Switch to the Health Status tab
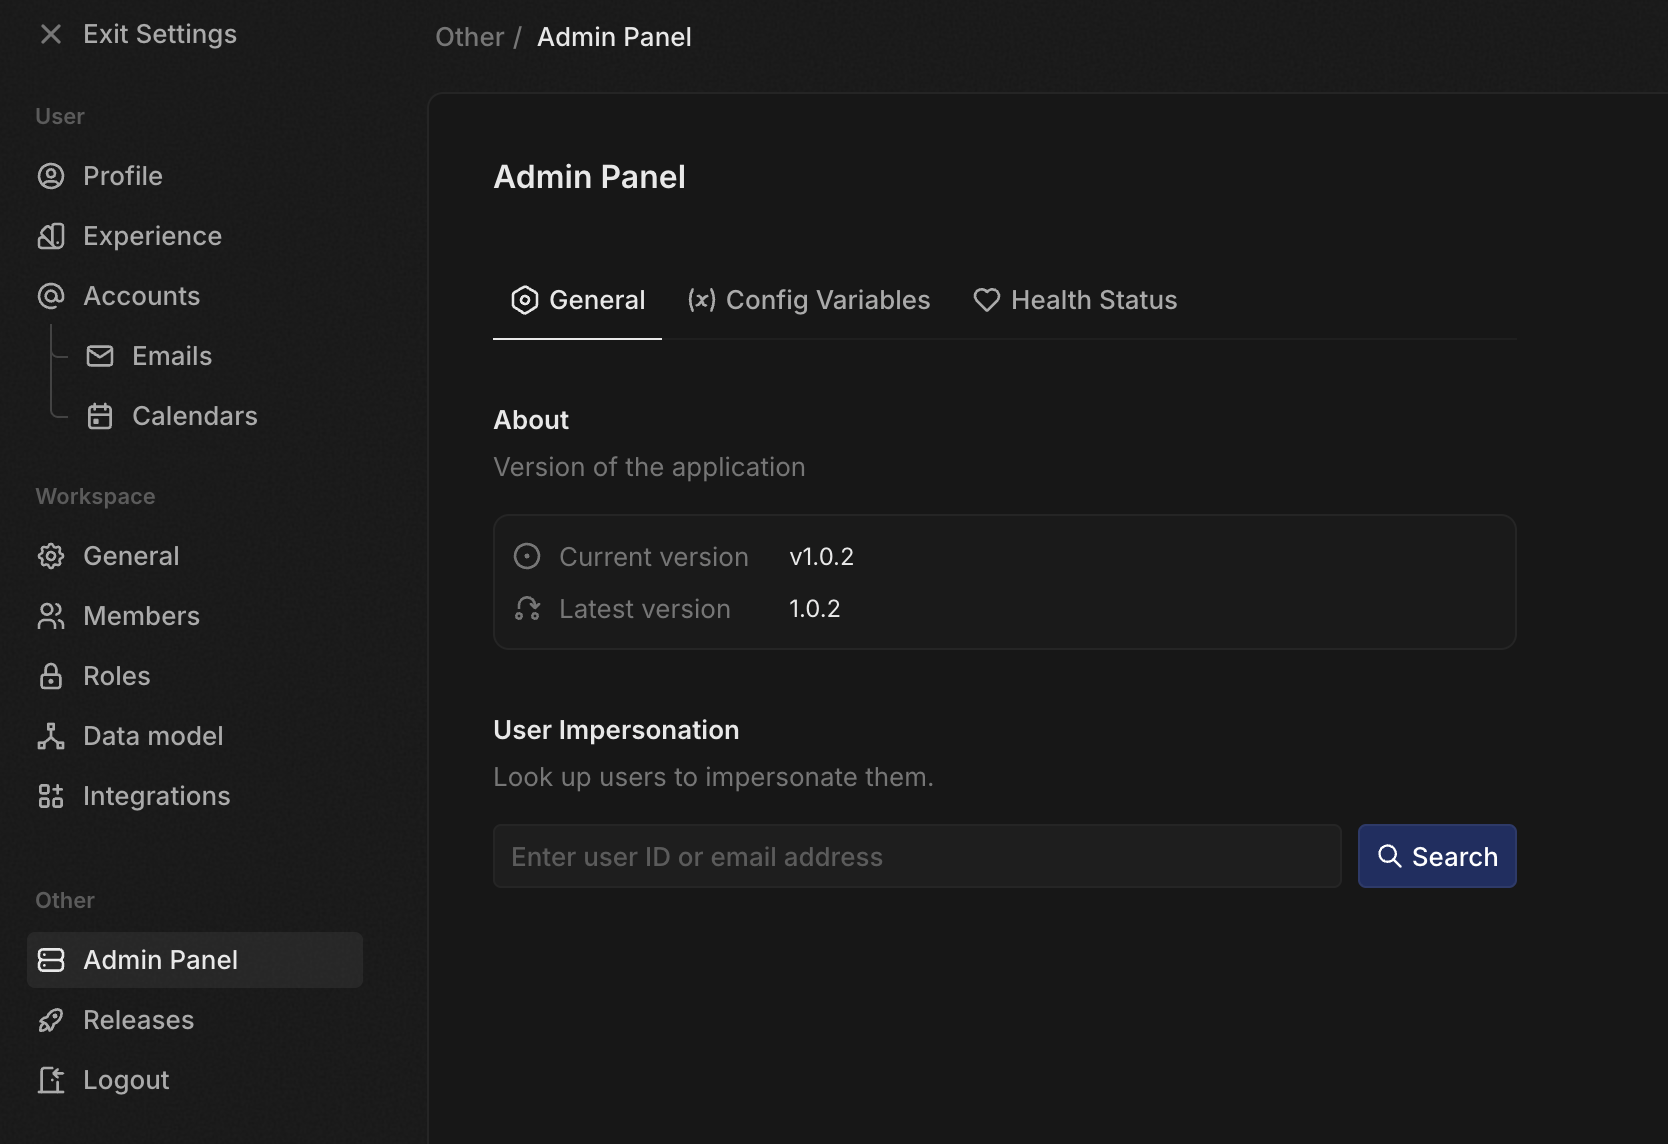Screen dimensions: 1668x1144 click(1075, 301)
